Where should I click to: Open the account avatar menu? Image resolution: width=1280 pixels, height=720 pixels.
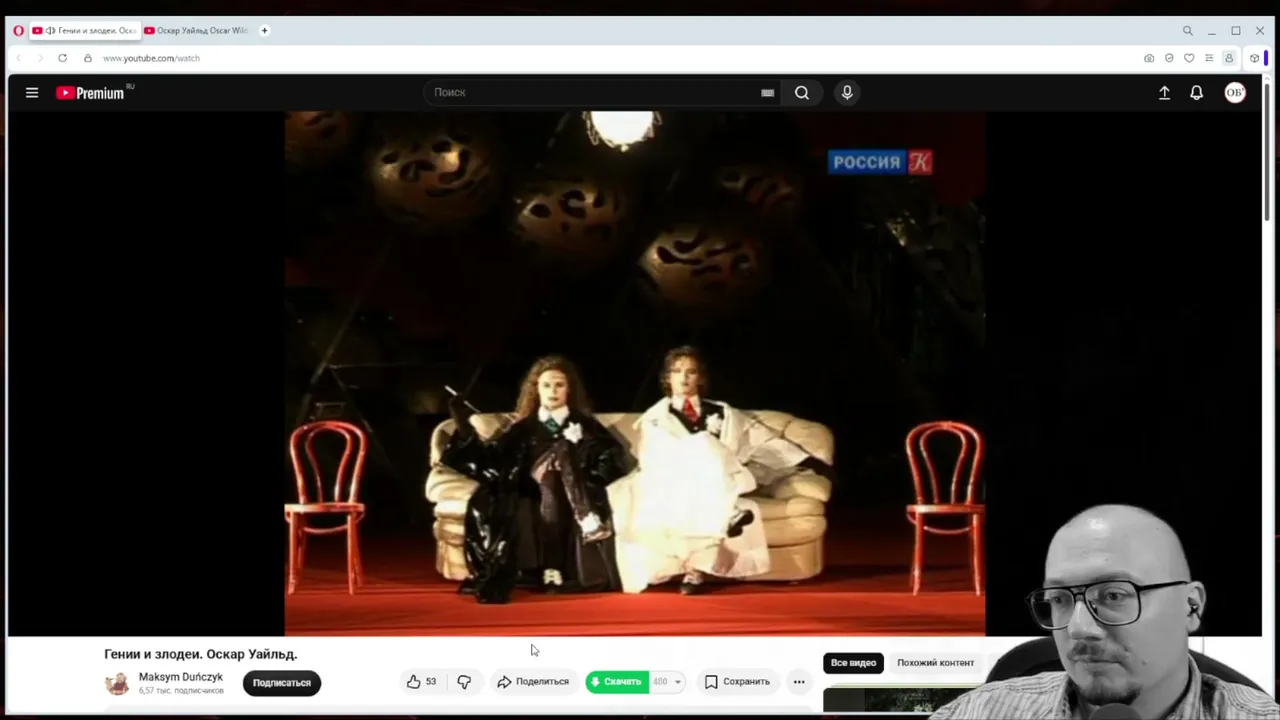(1235, 93)
